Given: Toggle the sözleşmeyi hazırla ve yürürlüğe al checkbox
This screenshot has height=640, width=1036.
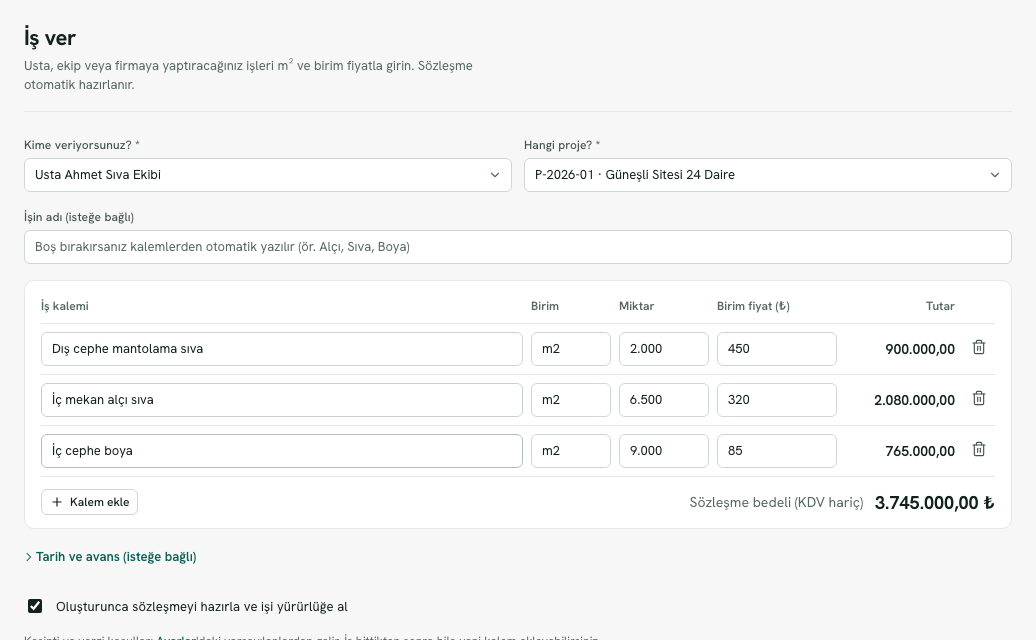Looking at the screenshot, I should click(x=35, y=606).
